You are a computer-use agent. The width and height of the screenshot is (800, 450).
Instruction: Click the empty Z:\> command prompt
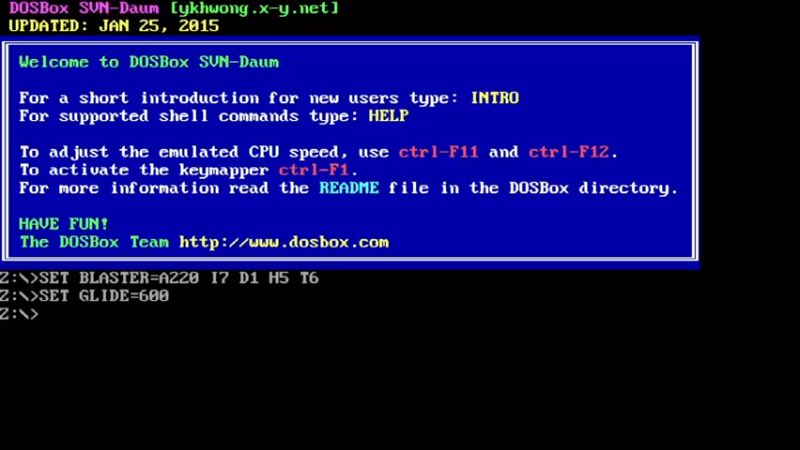19,314
